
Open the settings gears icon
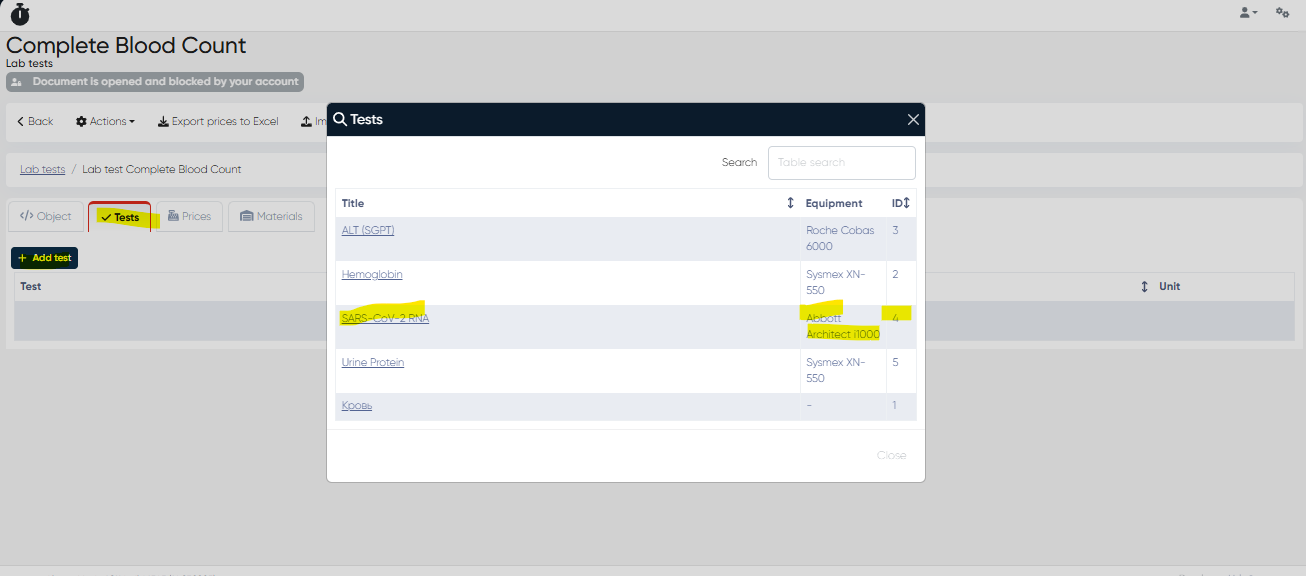coord(1282,13)
